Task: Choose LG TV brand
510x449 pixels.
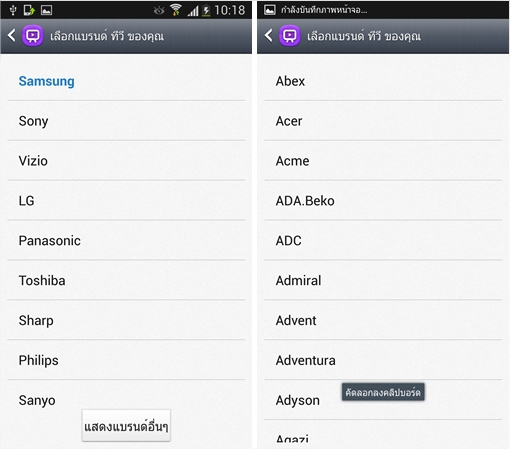Action: [126, 201]
